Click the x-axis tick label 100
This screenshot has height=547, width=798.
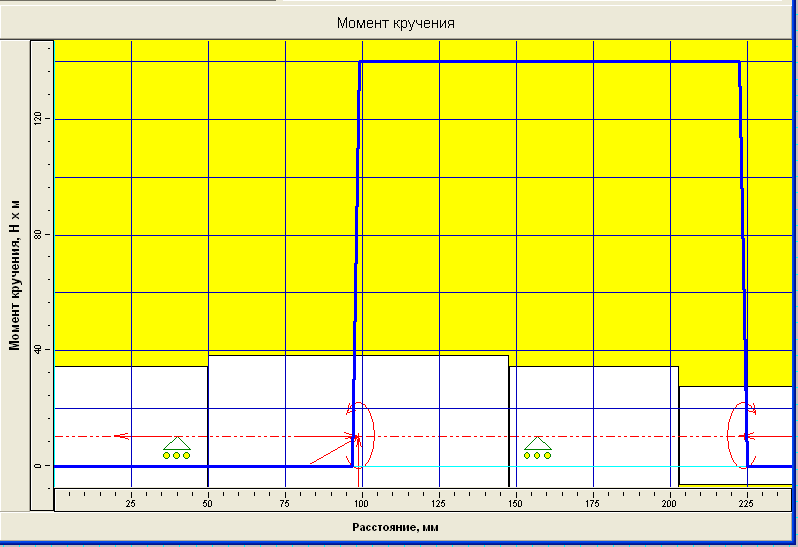click(x=361, y=504)
